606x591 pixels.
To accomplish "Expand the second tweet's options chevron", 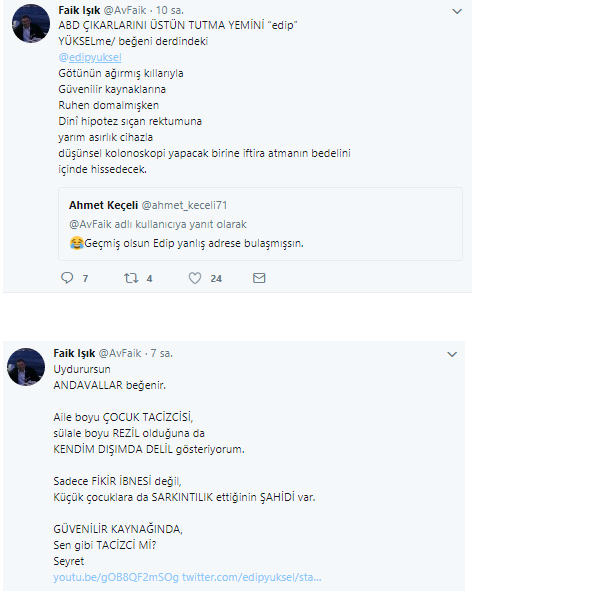I will [452, 354].
